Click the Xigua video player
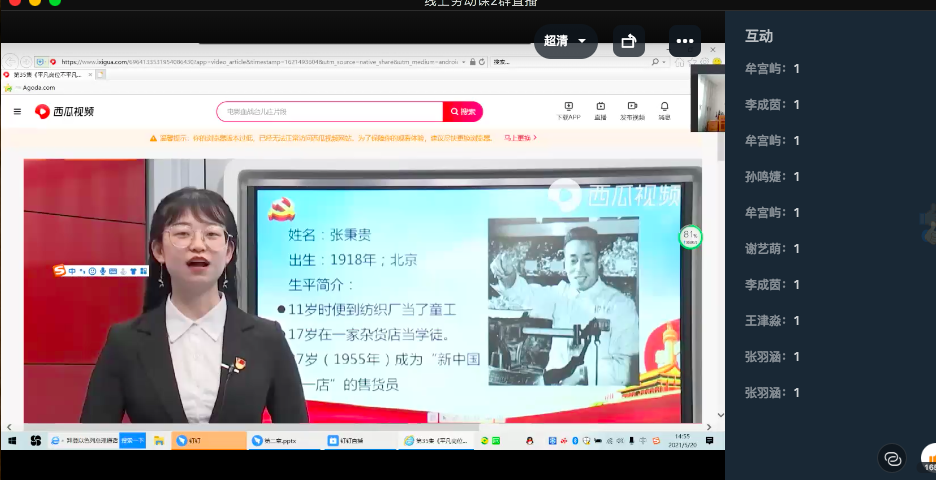This screenshot has height=480, width=936. [363, 291]
